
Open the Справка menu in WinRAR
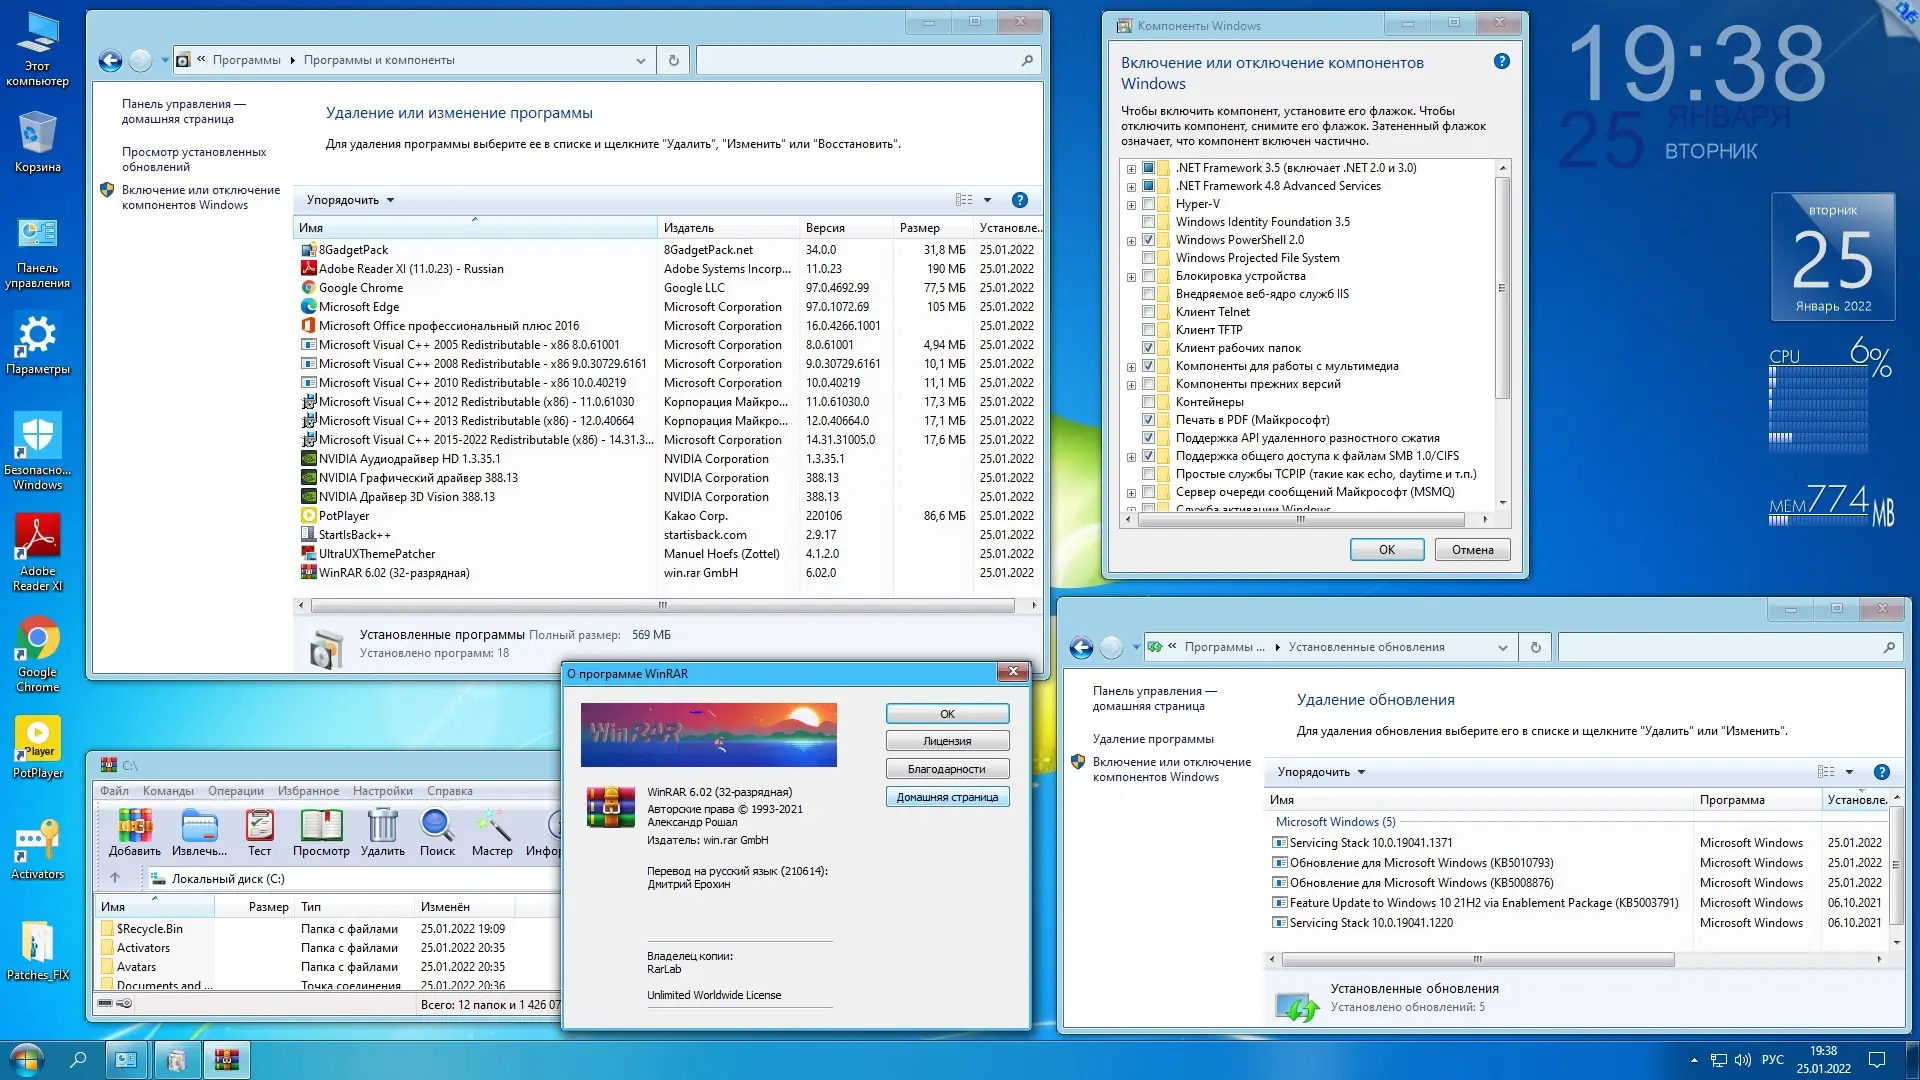(451, 790)
